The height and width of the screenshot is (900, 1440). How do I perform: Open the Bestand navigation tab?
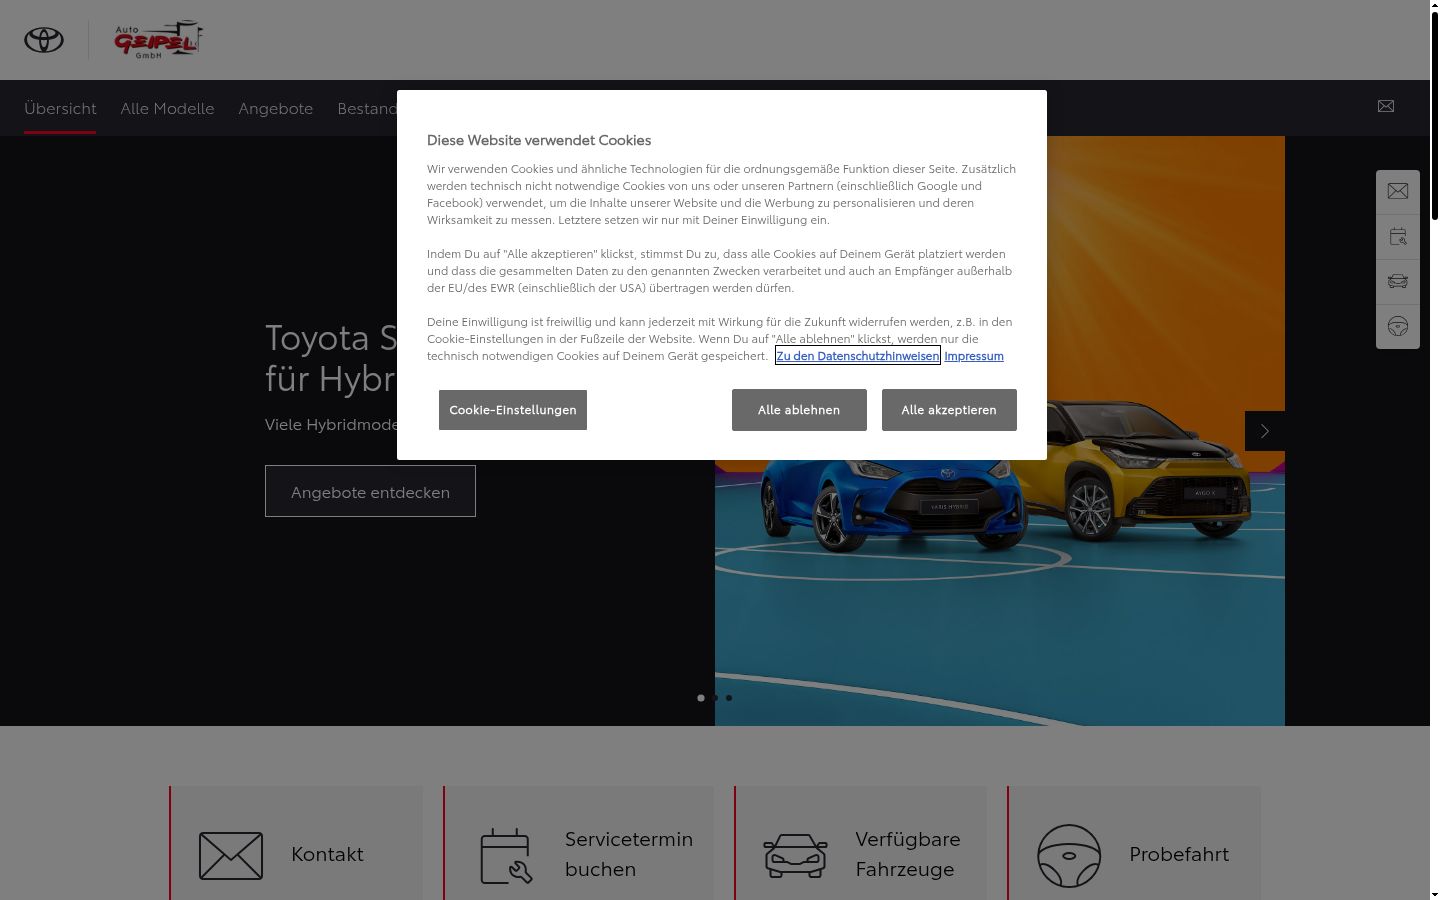[367, 108]
